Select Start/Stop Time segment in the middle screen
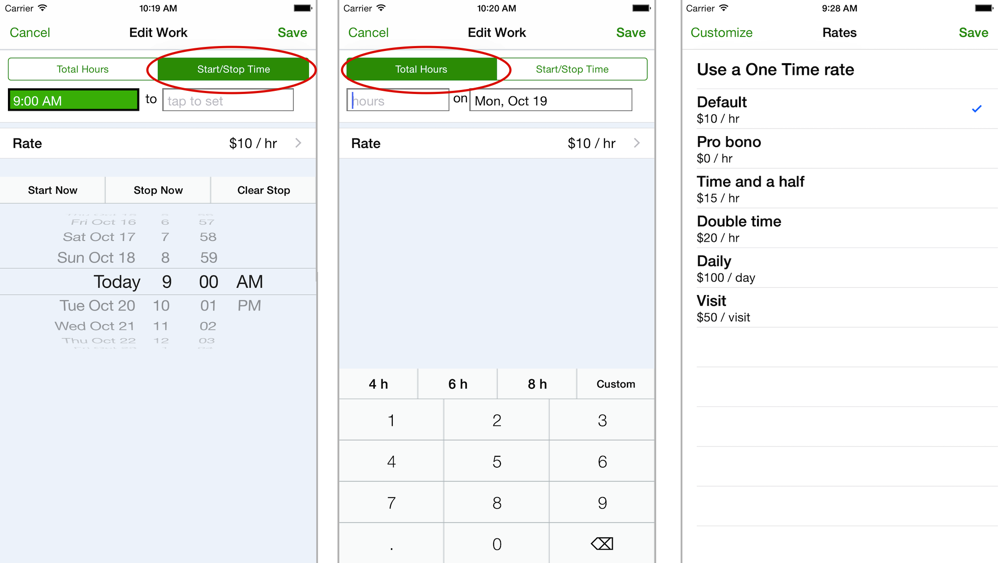This screenshot has height=563, width=1000. (x=572, y=69)
